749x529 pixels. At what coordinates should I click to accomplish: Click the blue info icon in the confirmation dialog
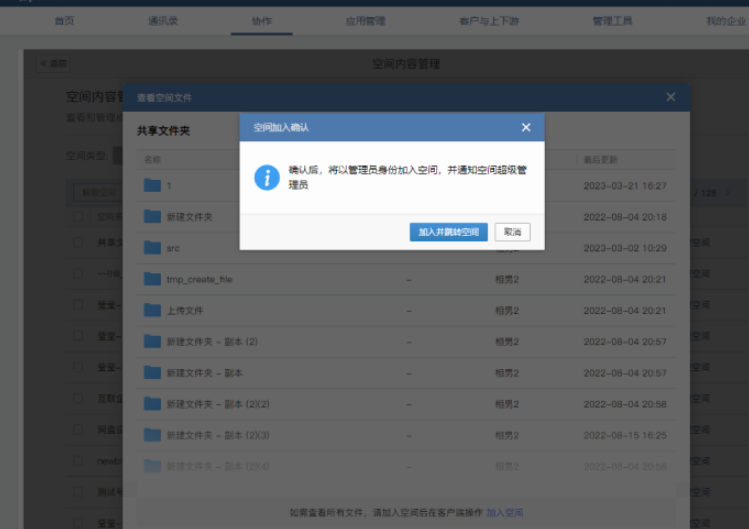[x=265, y=178]
